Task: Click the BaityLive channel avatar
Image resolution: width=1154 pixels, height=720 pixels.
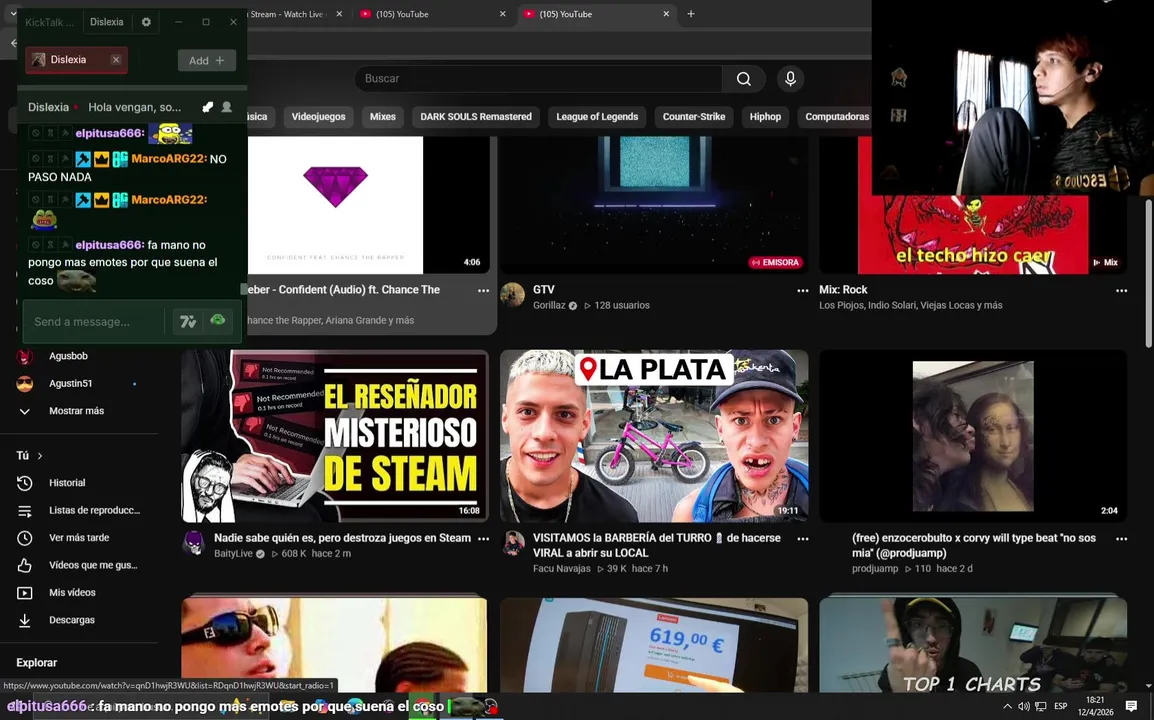Action: pyautogui.click(x=194, y=543)
